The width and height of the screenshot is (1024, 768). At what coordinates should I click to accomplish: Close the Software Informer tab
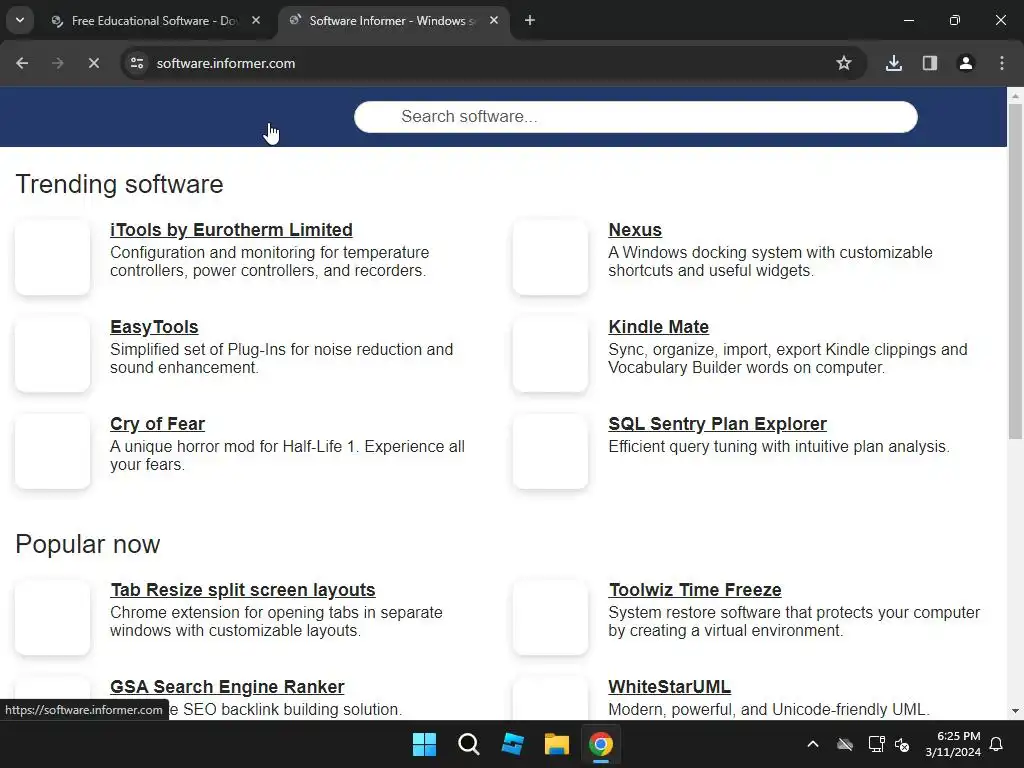point(494,20)
